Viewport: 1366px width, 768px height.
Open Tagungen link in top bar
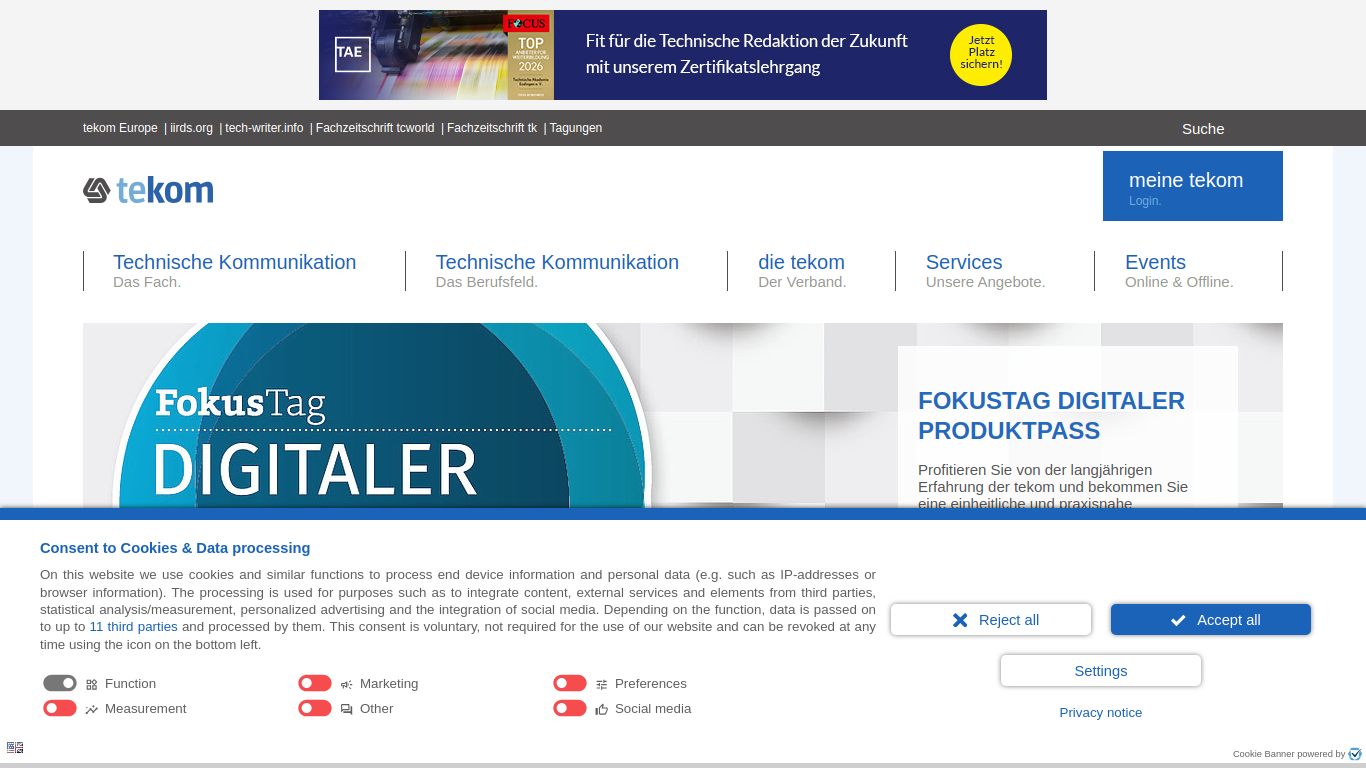coord(576,128)
